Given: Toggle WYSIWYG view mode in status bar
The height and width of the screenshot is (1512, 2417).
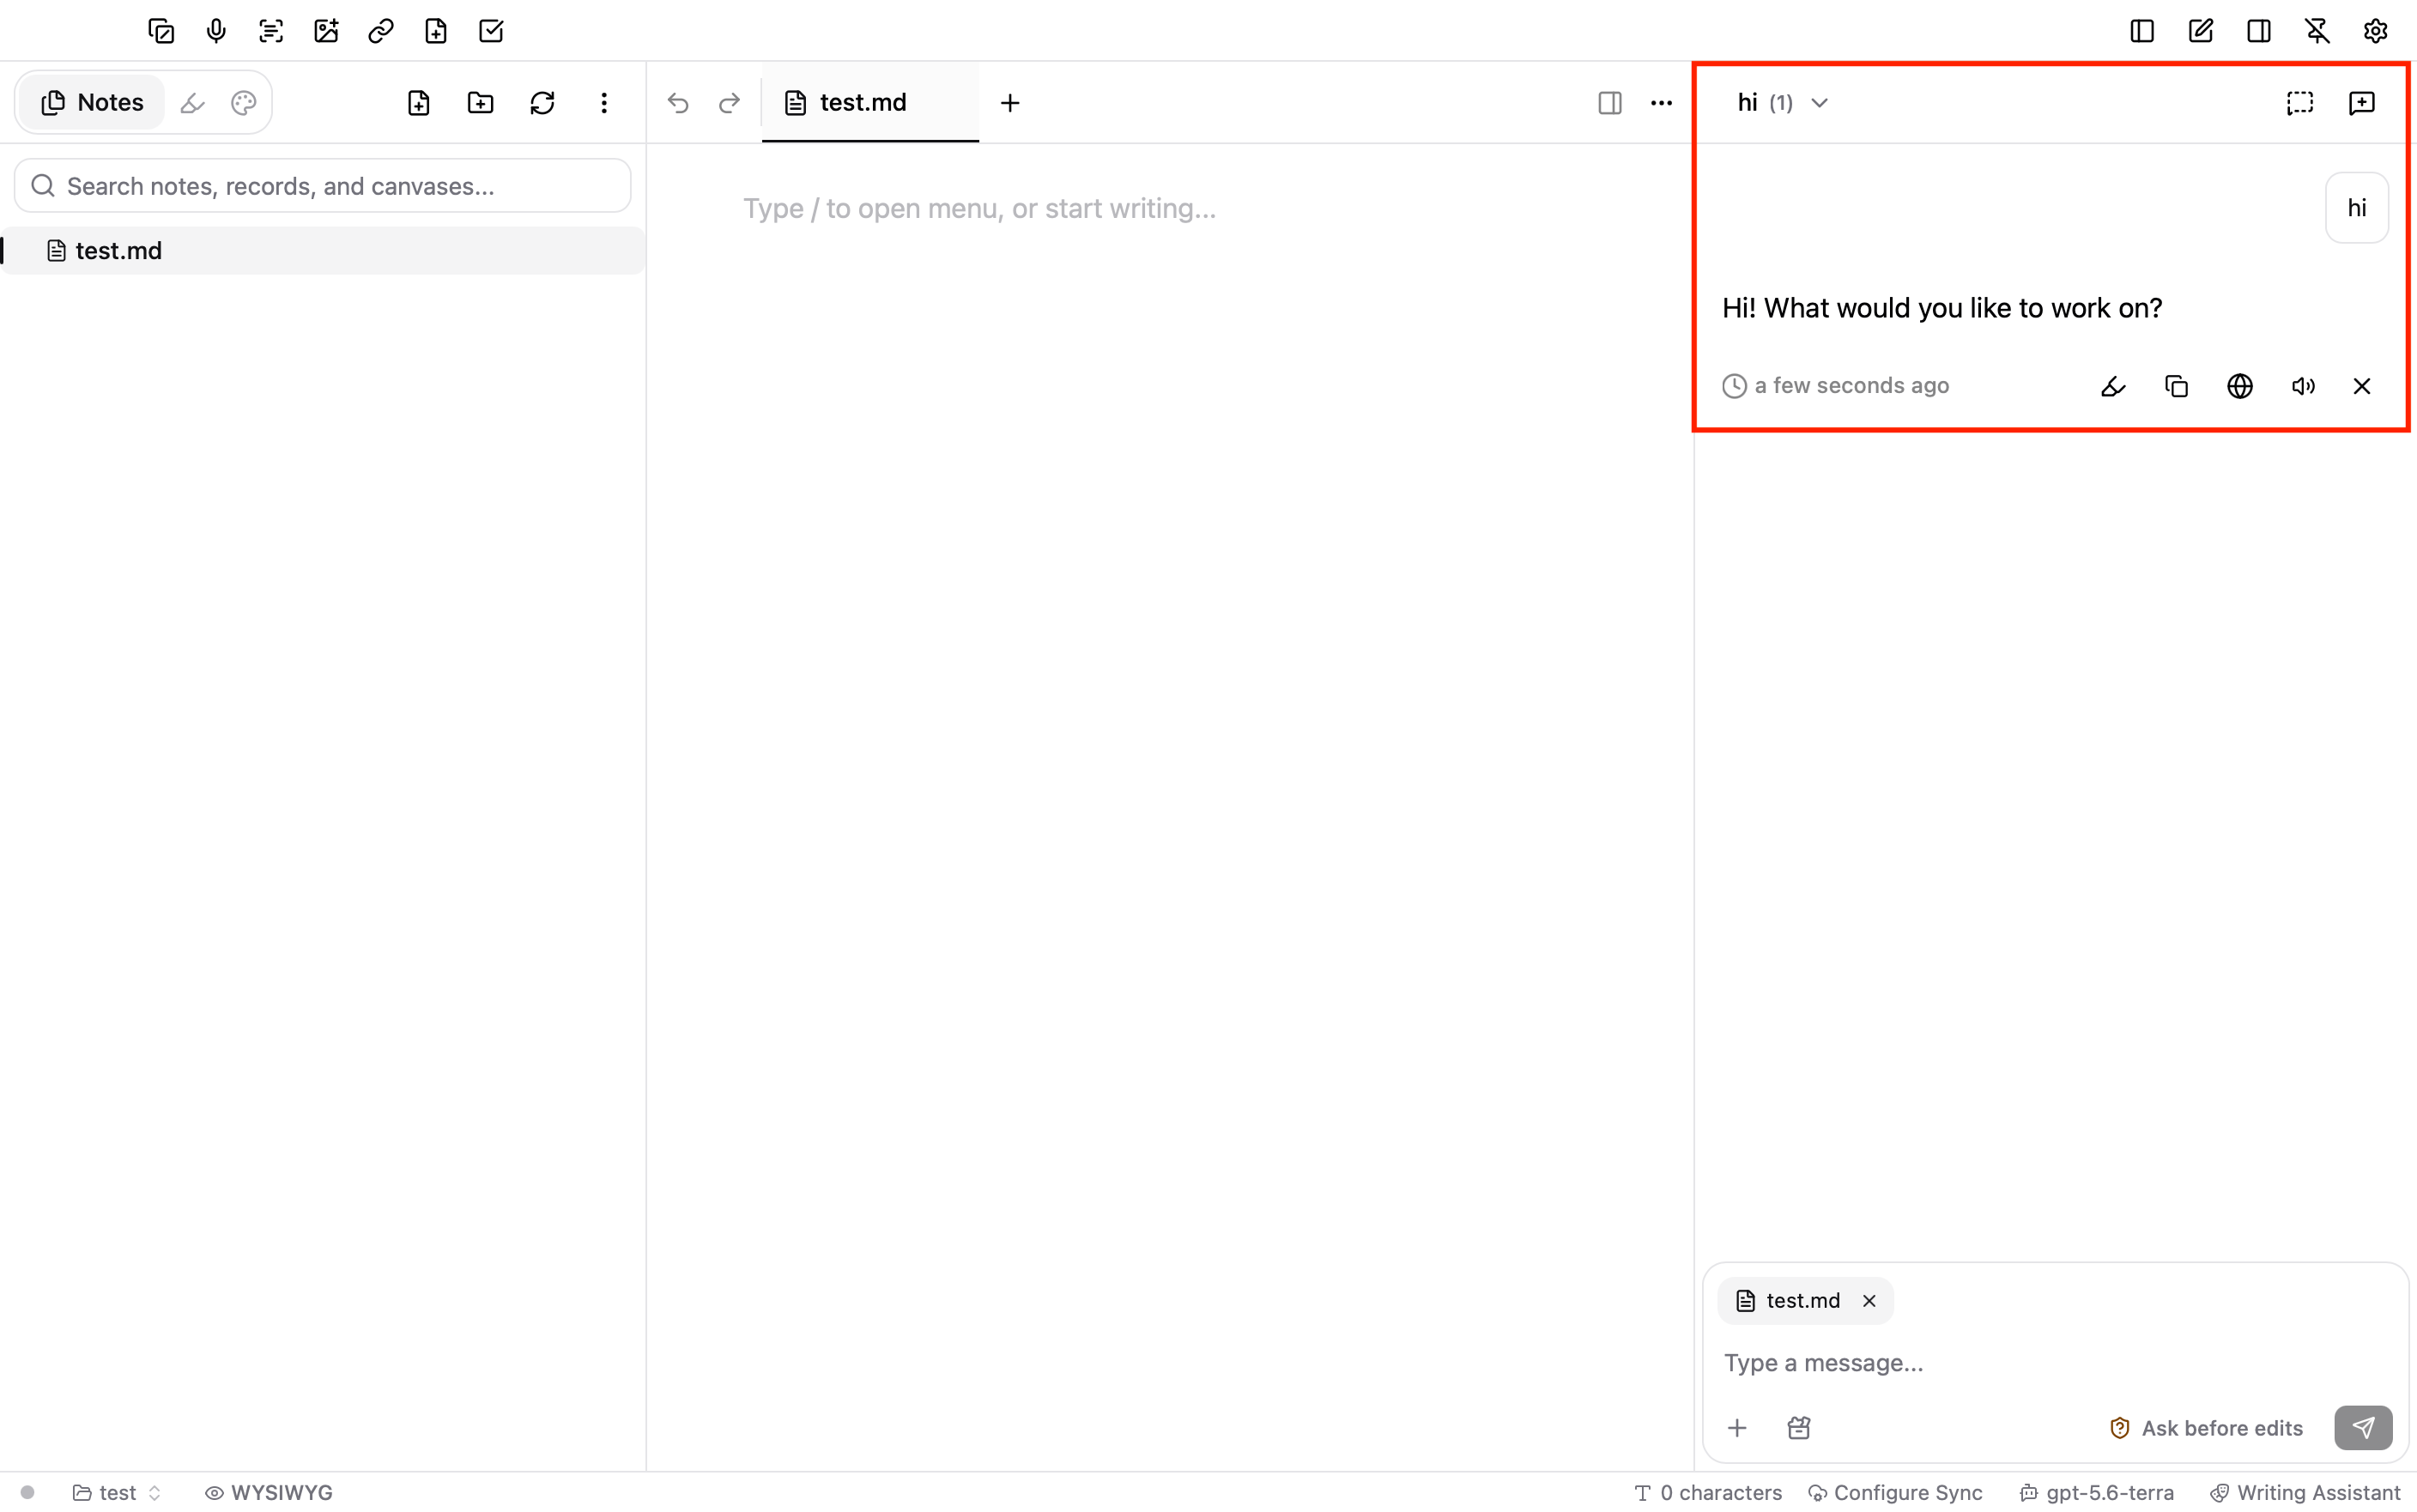Looking at the screenshot, I should [x=269, y=1492].
